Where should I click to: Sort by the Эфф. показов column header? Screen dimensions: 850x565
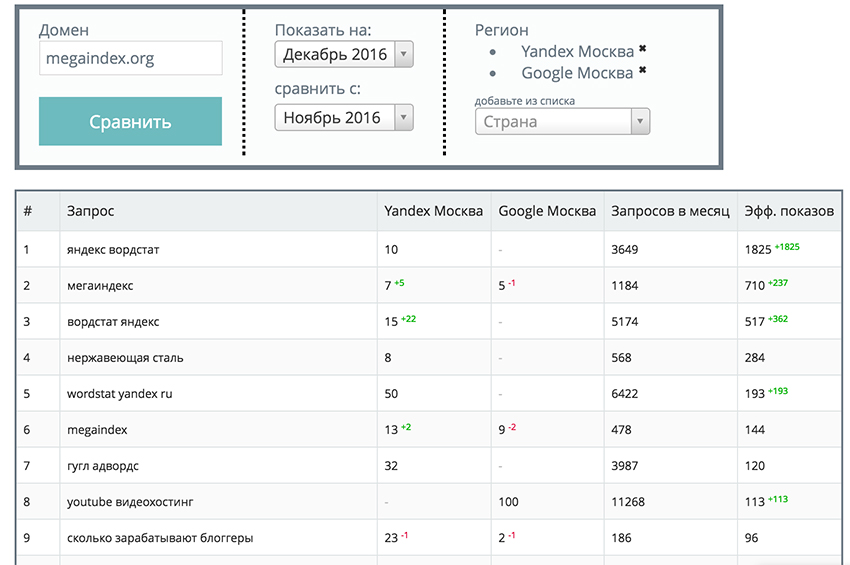pyautogui.click(x=789, y=211)
